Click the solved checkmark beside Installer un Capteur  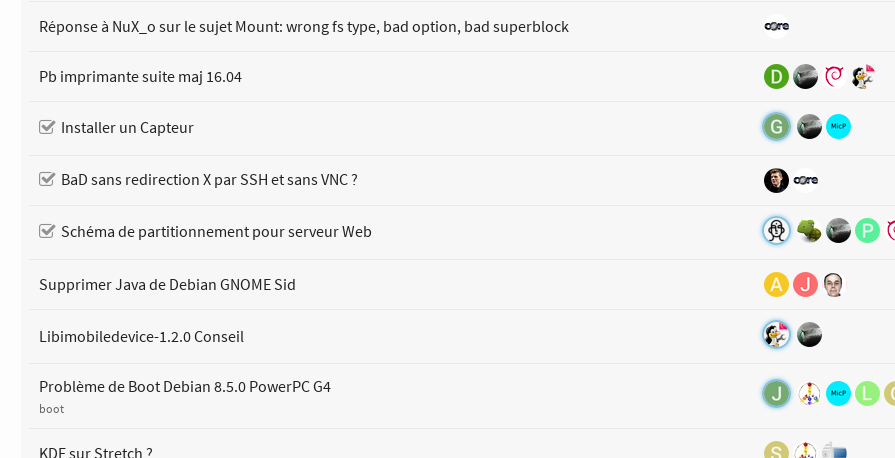coord(47,127)
